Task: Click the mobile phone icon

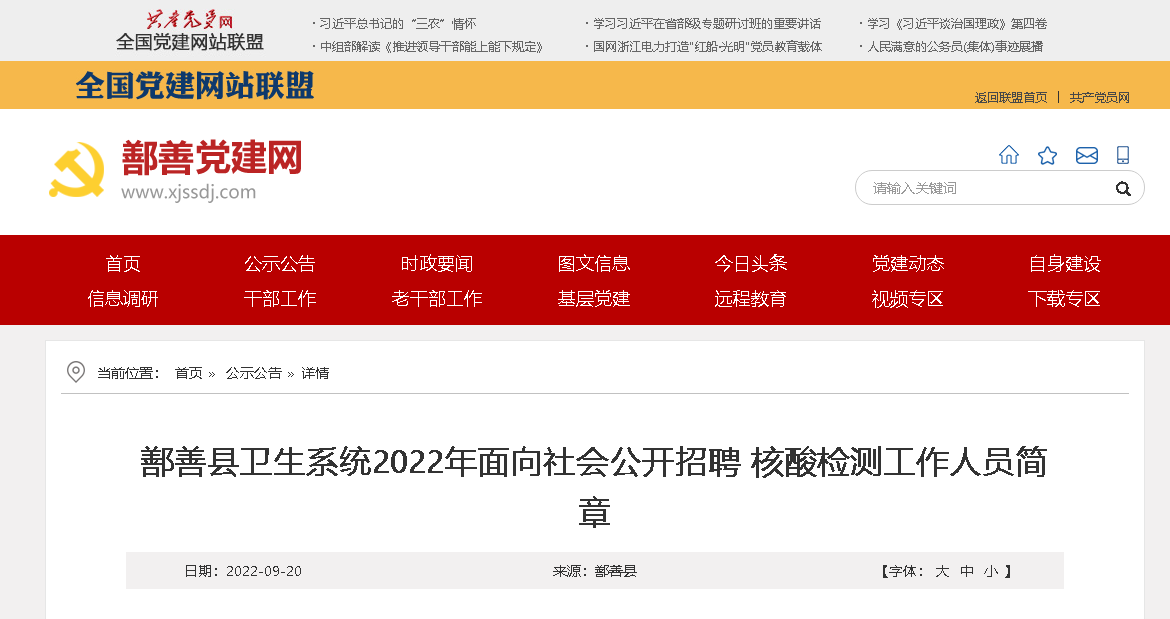Action: (1123, 155)
